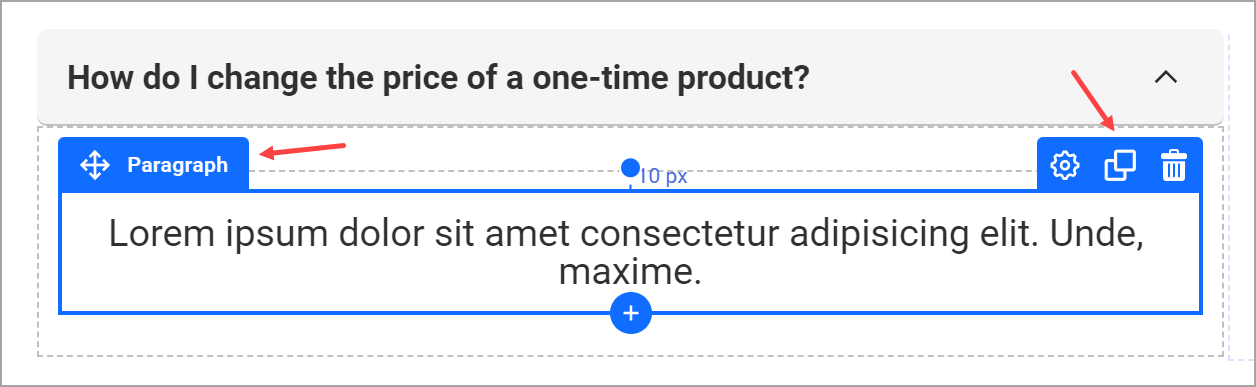Click the move handle with four arrows
The height and width of the screenshot is (387, 1256).
pyautogui.click(x=94, y=165)
